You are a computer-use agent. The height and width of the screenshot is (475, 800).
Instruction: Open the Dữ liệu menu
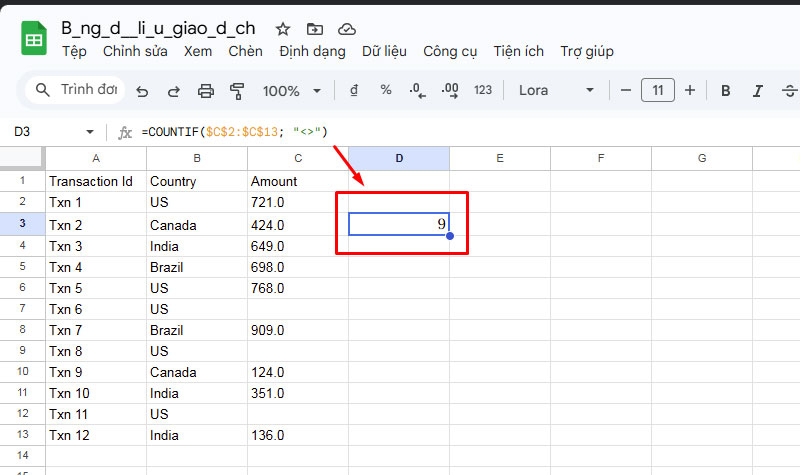click(384, 51)
